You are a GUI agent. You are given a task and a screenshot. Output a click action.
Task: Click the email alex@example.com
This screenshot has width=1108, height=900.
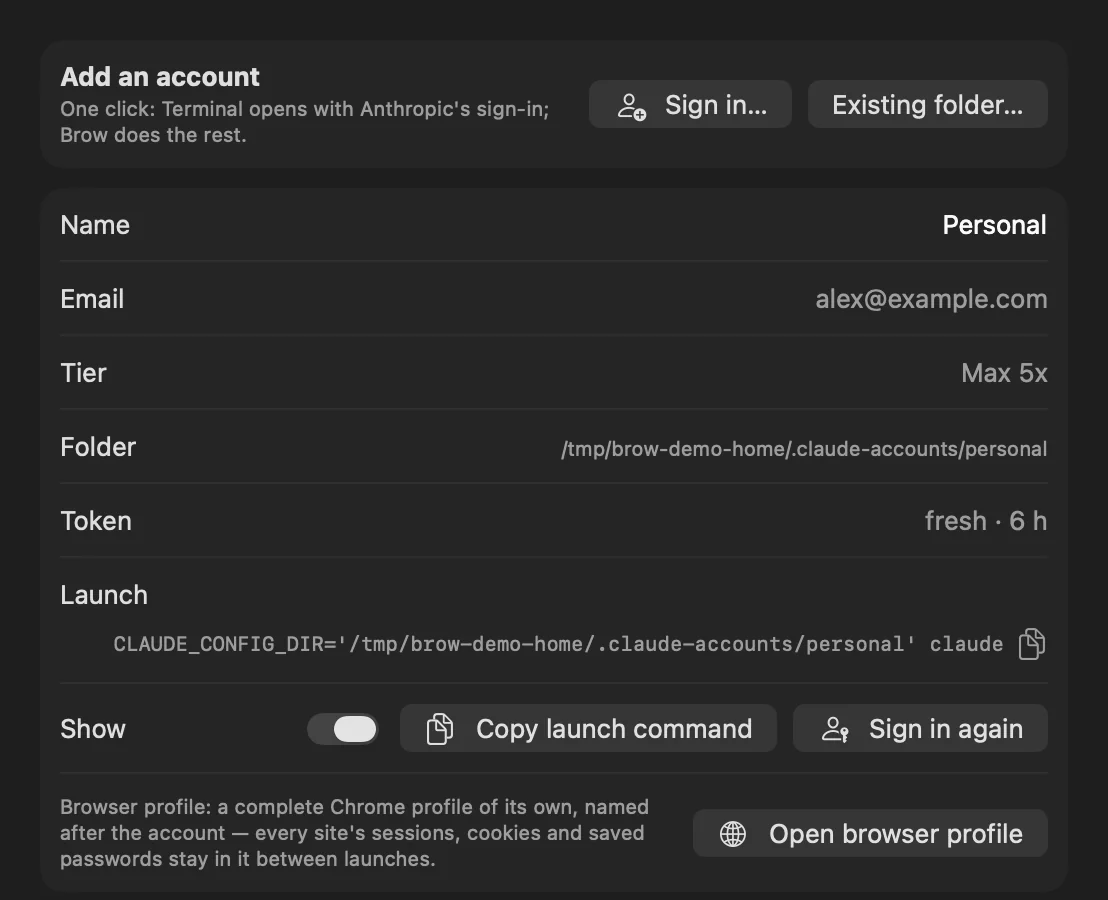[931, 299]
